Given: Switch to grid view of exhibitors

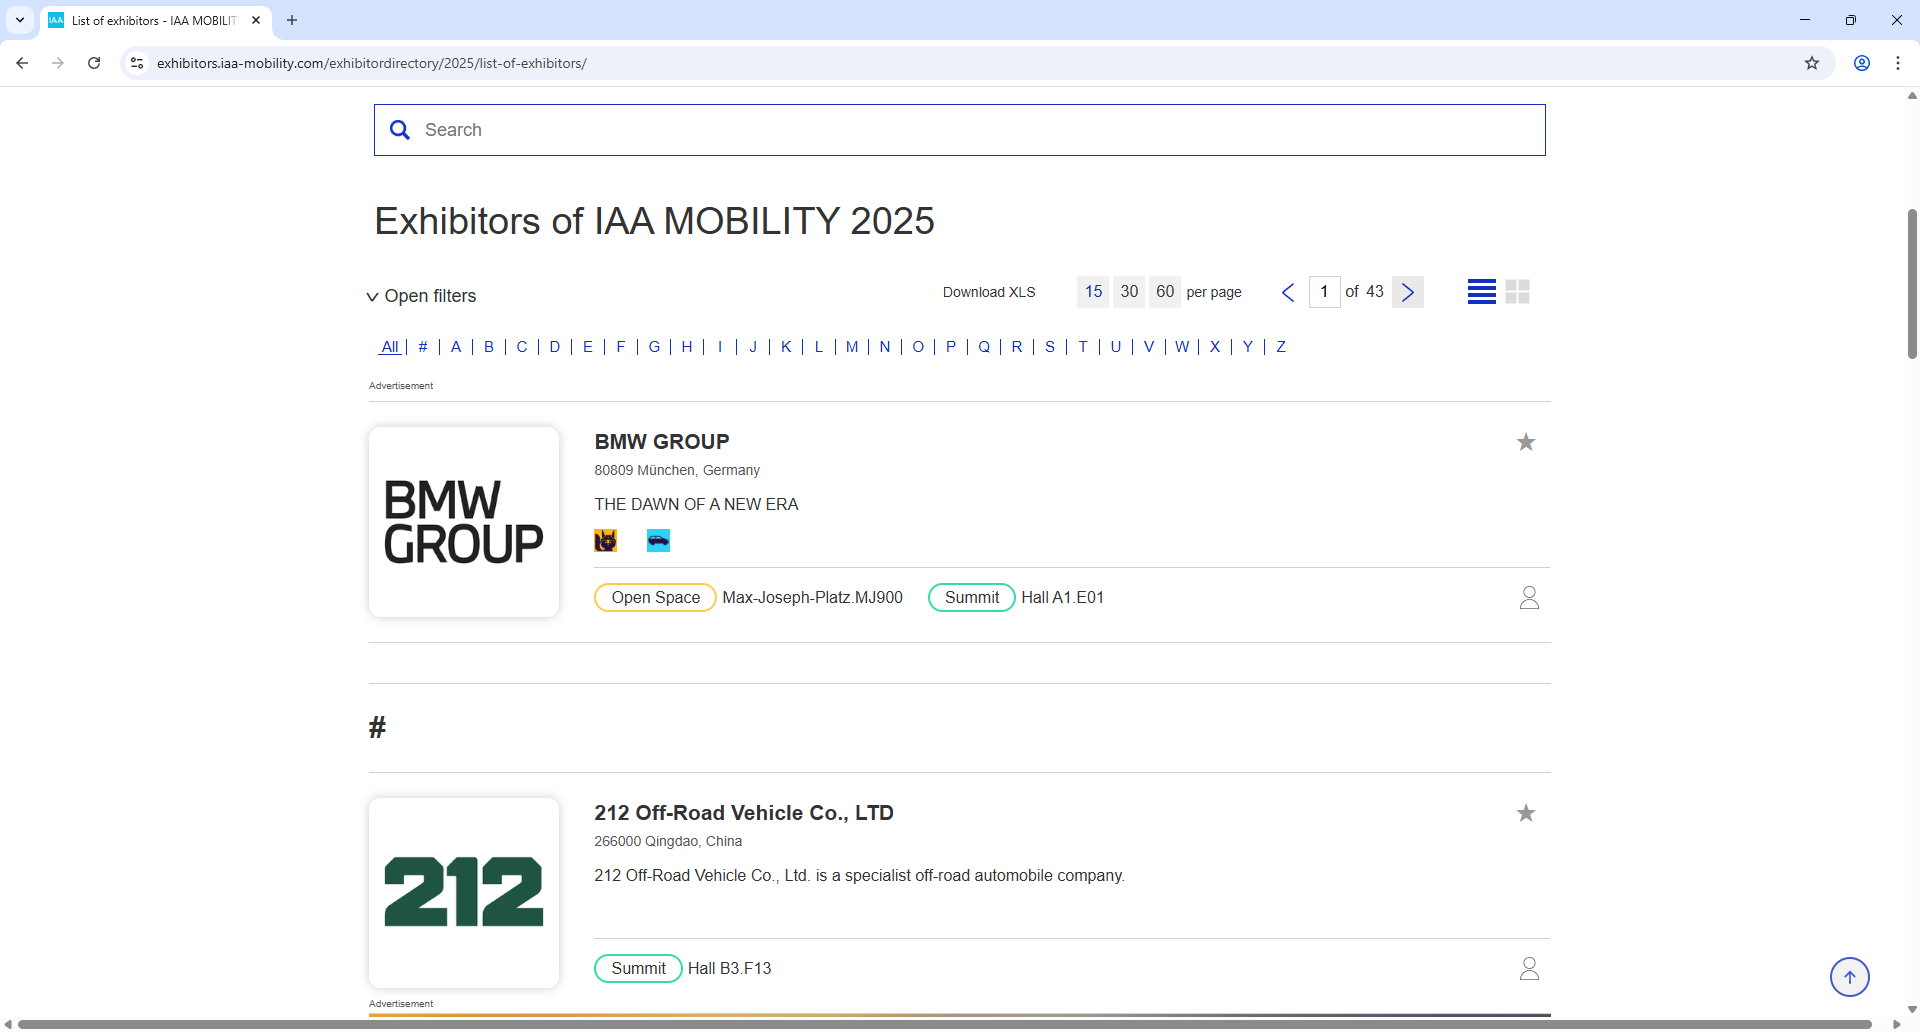Looking at the screenshot, I should click(x=1516, y=291).
